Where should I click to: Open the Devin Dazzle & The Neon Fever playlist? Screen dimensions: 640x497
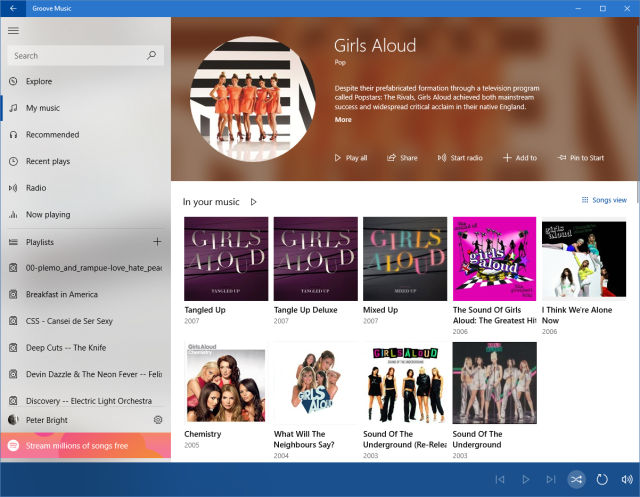pos(86,374)
